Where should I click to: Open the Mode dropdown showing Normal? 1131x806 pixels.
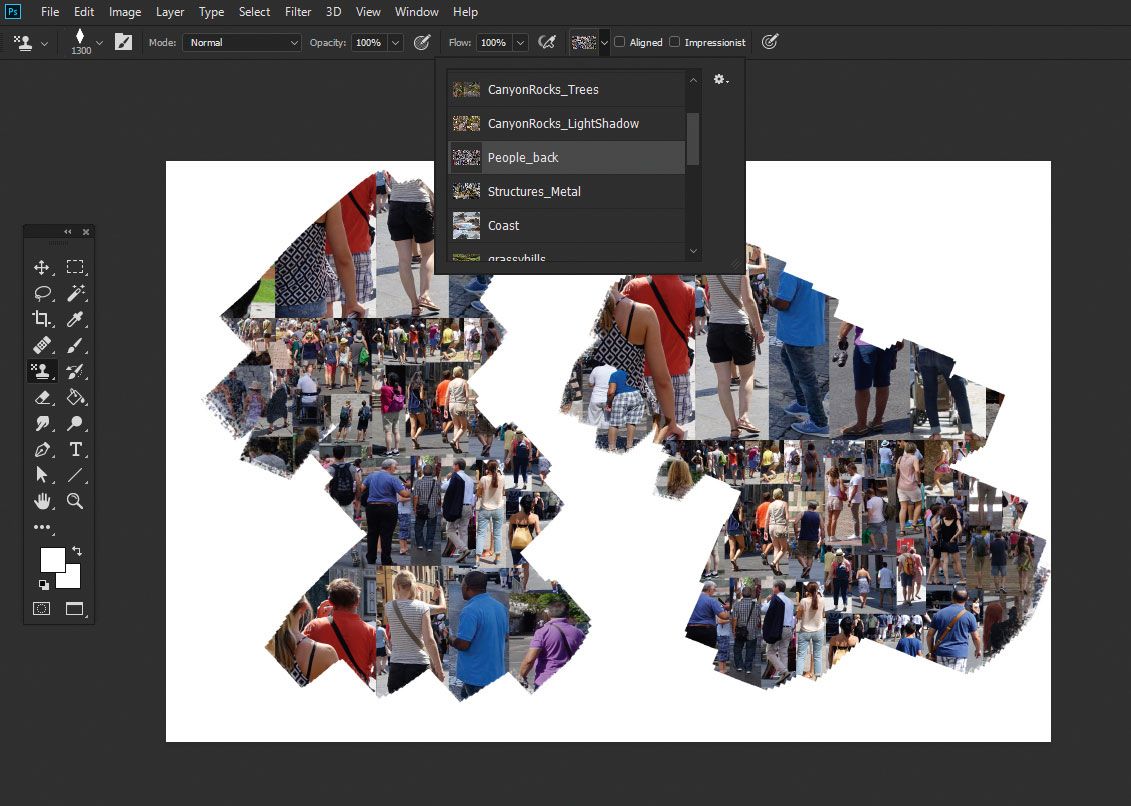coord(241,42)
